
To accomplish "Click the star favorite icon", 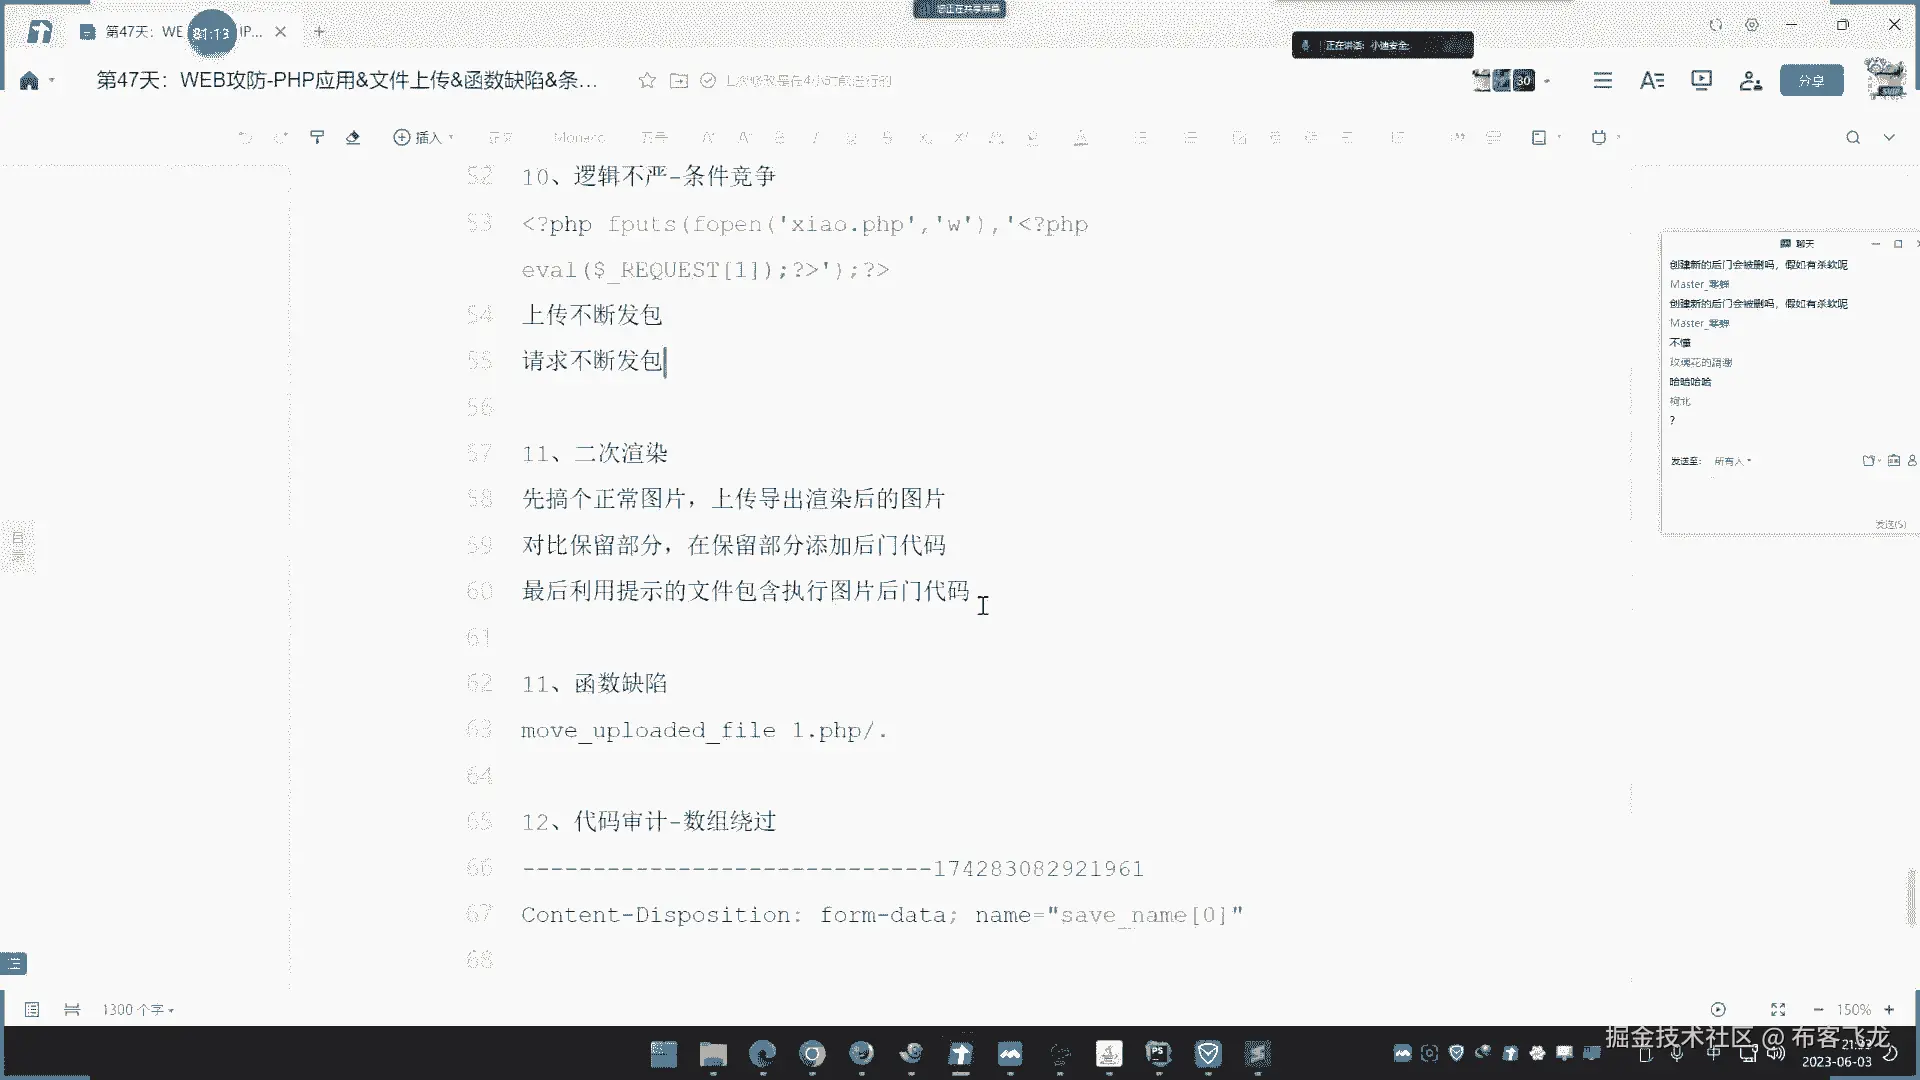I will pos(647,80).
